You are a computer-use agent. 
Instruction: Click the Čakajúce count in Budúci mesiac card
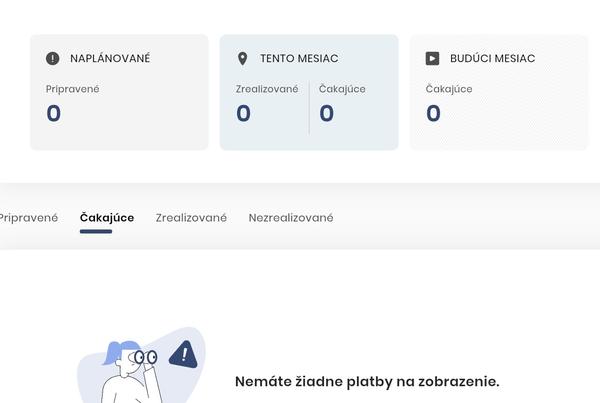coord(433,114)
